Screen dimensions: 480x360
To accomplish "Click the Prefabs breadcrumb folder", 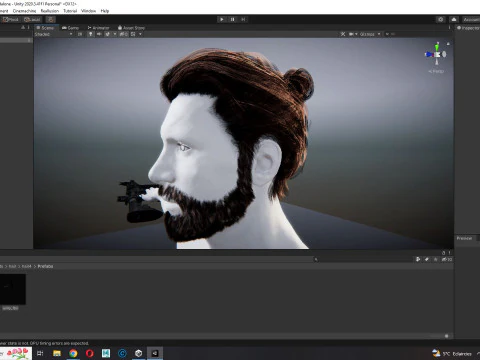I will click(x=45, y=266).
